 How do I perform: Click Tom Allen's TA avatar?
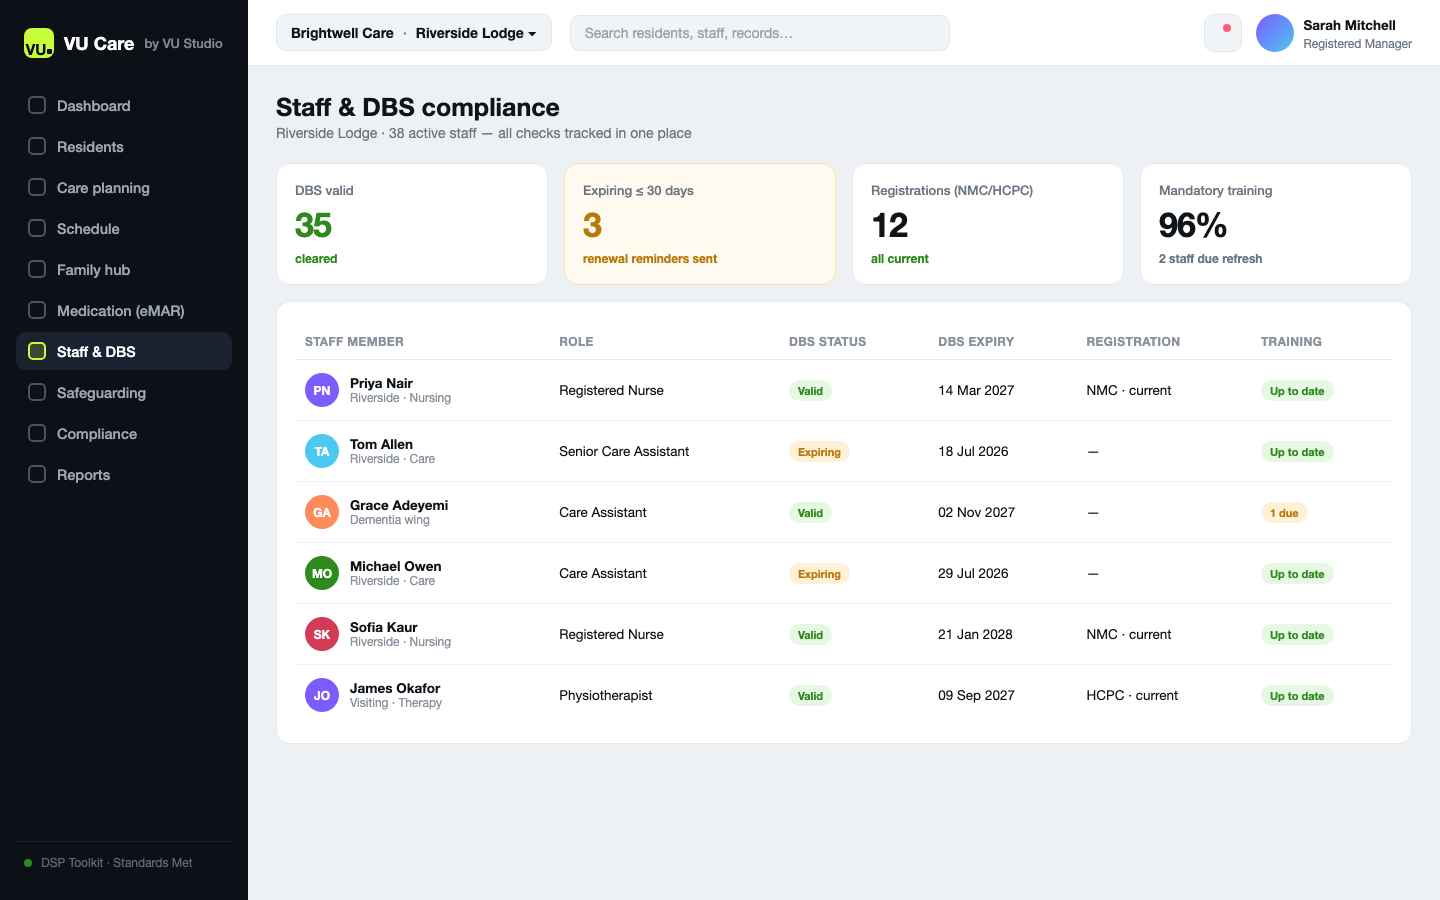point(322,451)
